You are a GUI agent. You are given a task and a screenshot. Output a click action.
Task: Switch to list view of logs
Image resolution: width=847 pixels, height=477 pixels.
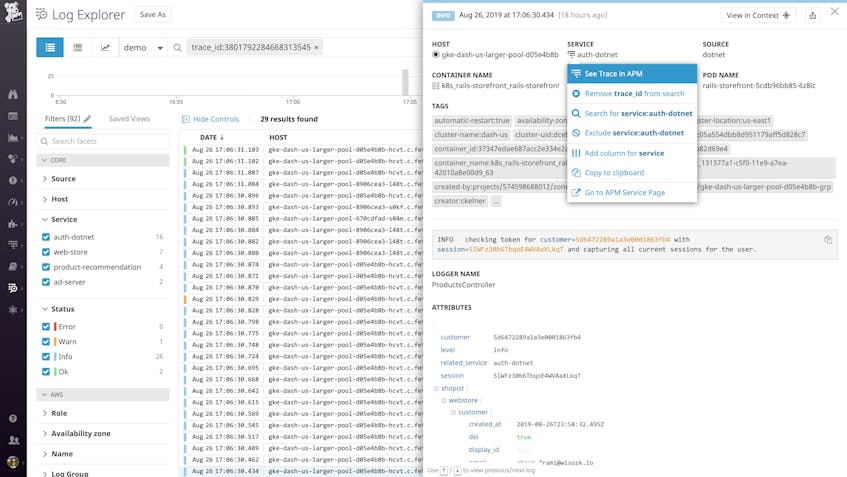point(50,48)
